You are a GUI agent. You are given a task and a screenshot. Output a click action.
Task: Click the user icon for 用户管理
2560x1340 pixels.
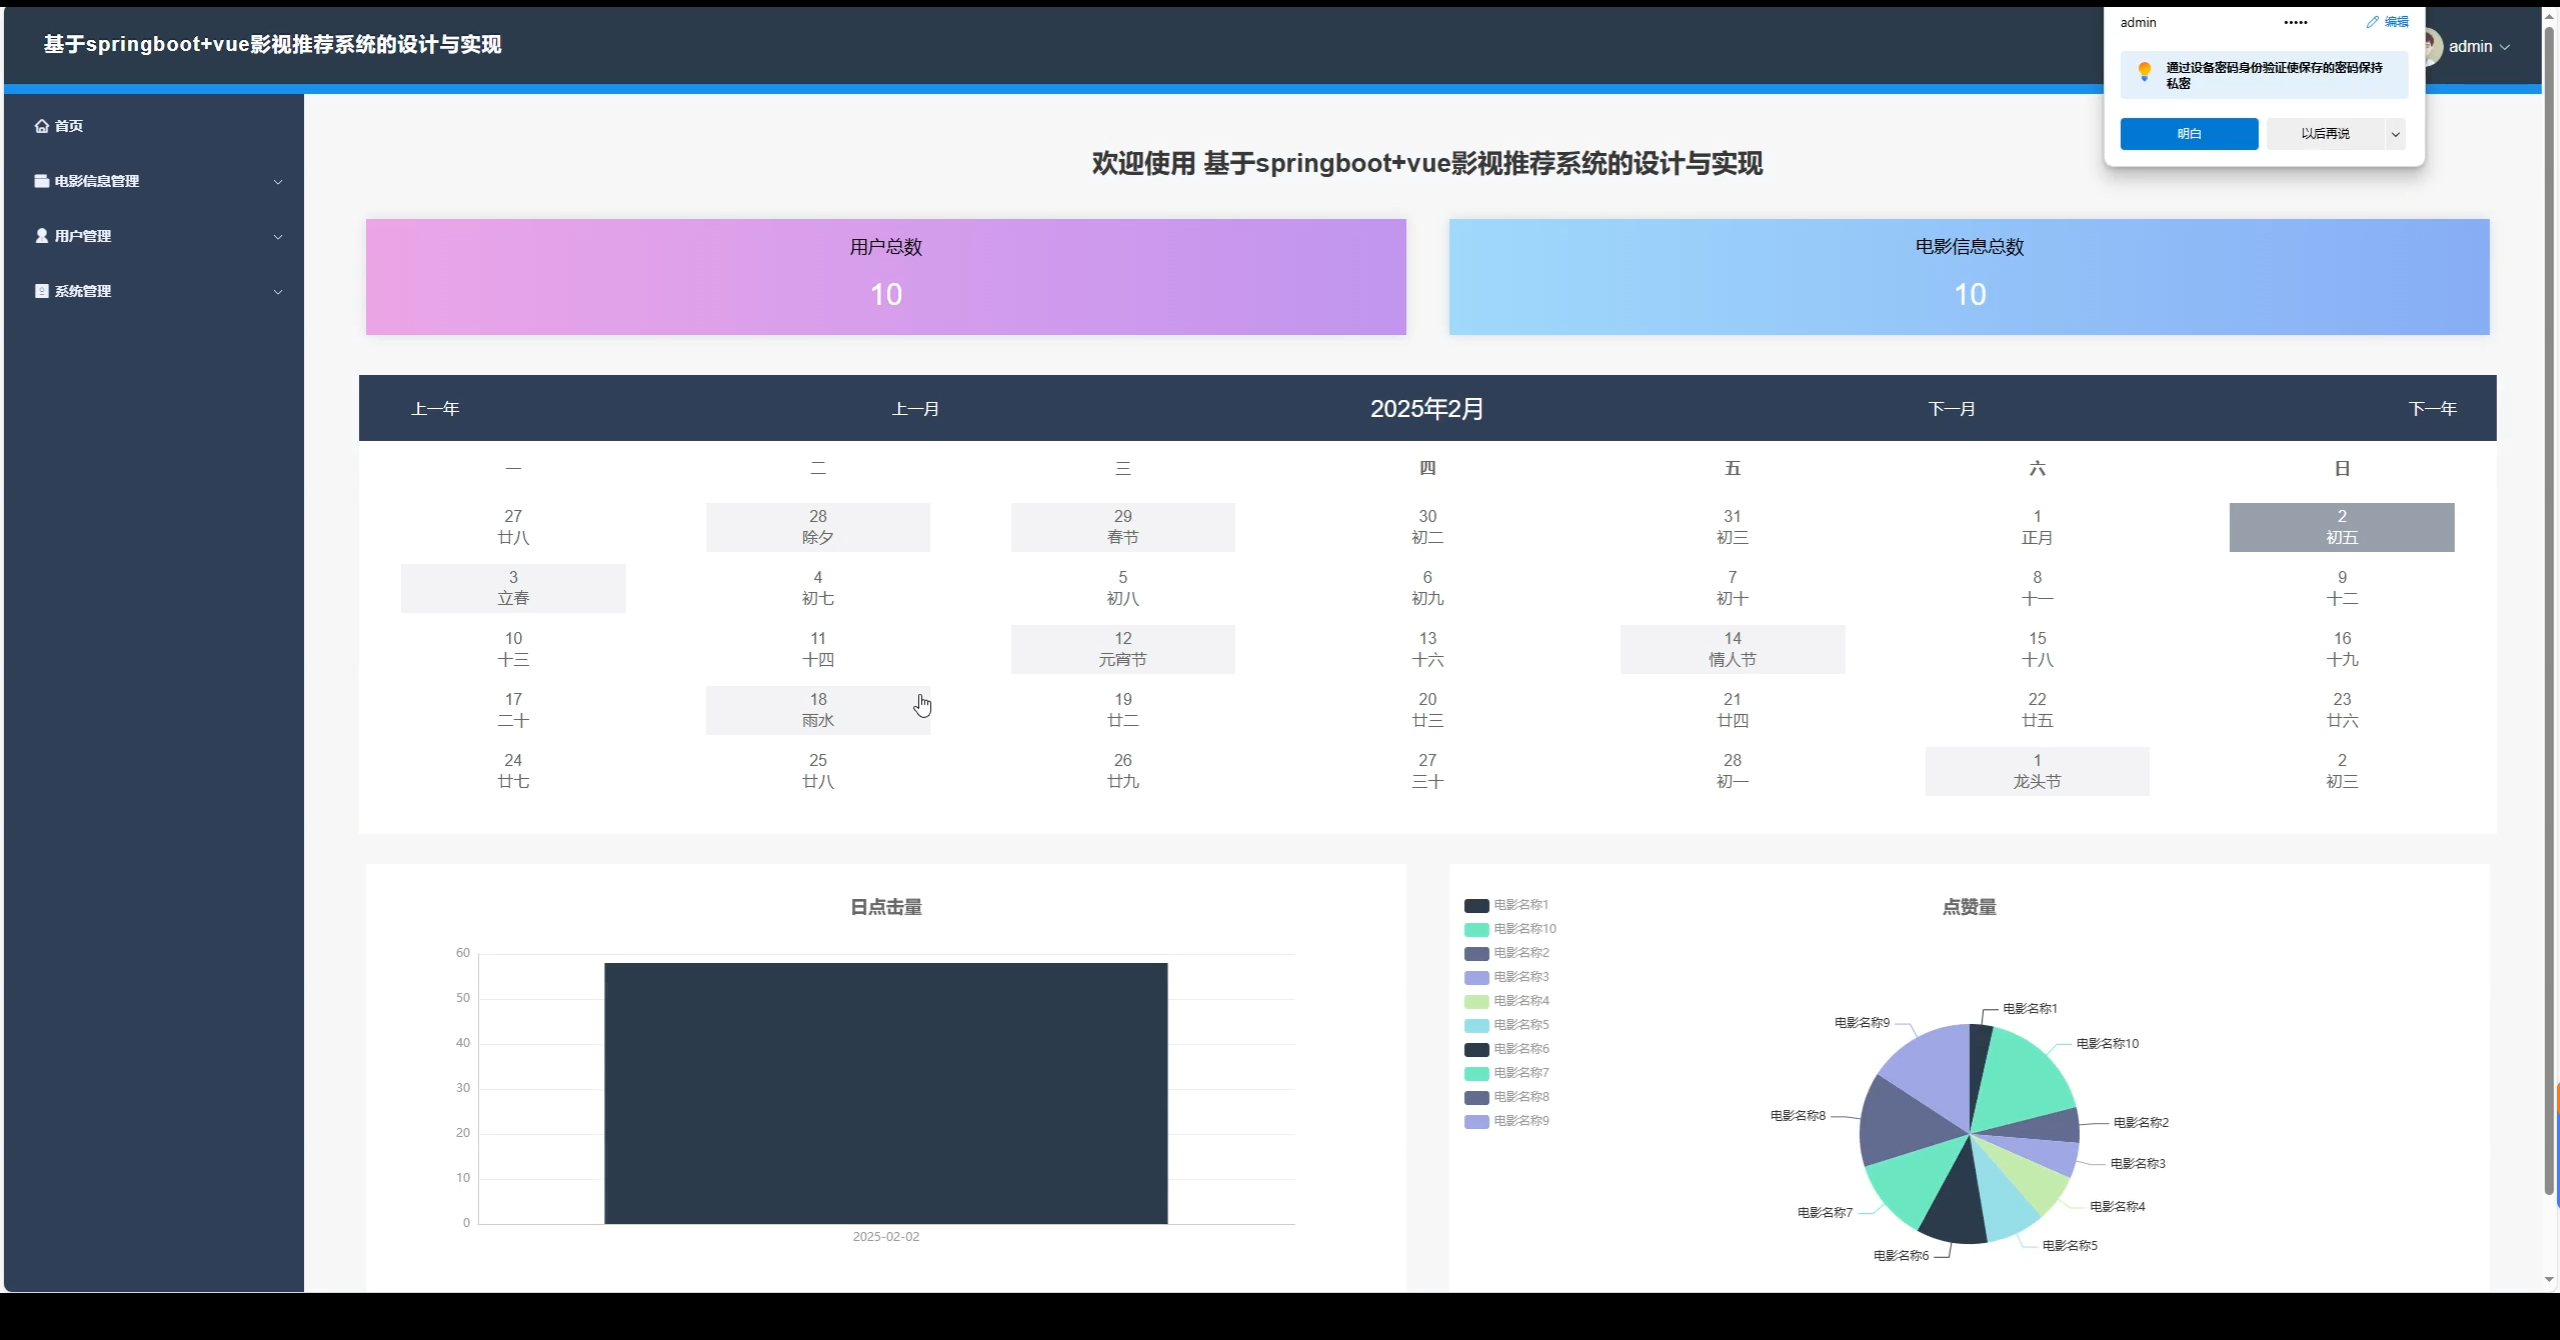pos(41,236)
